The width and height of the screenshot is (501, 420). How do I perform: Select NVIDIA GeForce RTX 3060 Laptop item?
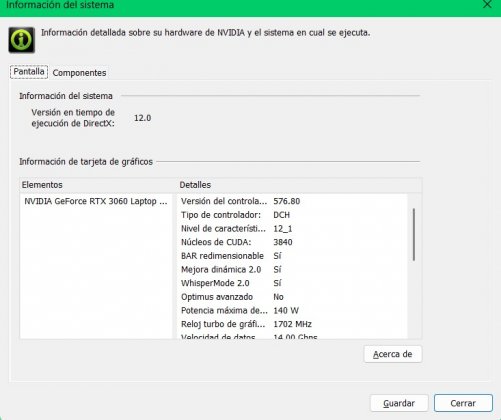pos(96,201)
